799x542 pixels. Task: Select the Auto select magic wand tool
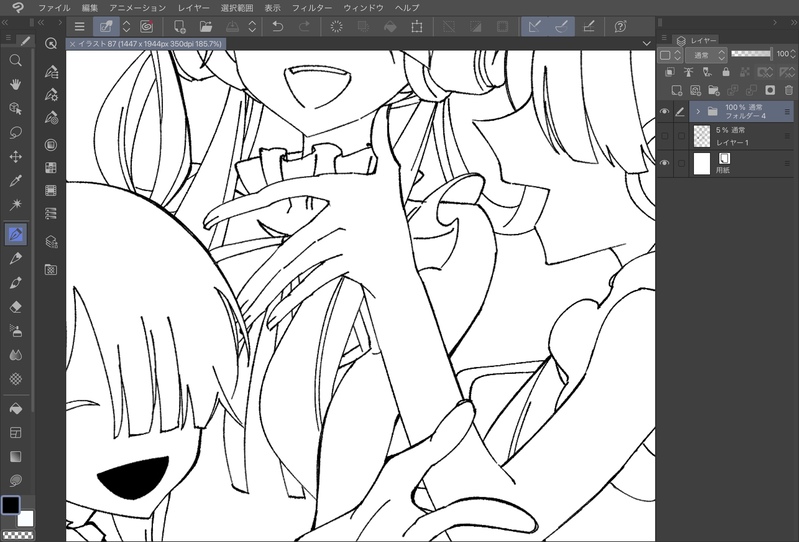point(15,204)
